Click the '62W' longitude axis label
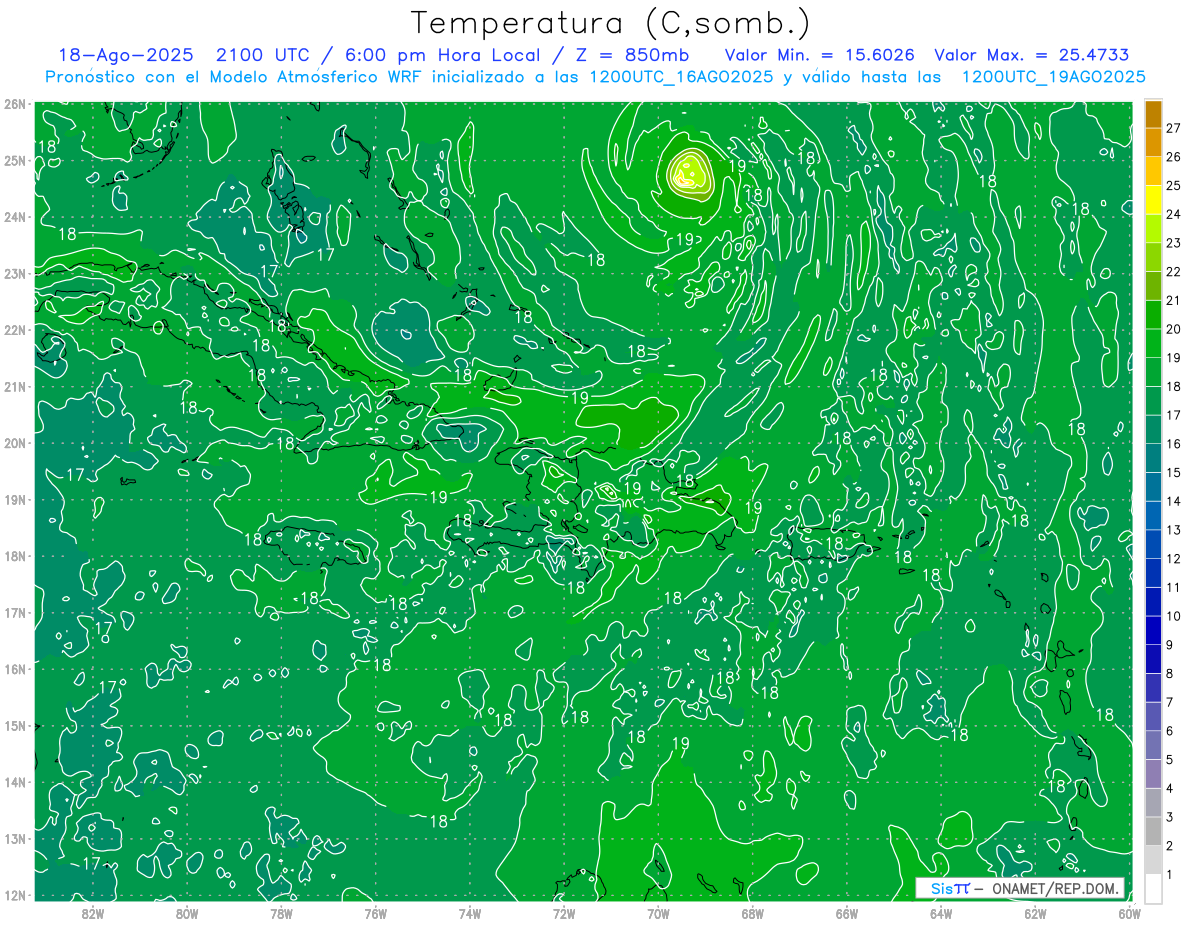Image resolution: width=1200 pixels, height=927 pixels. pos(1035,913)
